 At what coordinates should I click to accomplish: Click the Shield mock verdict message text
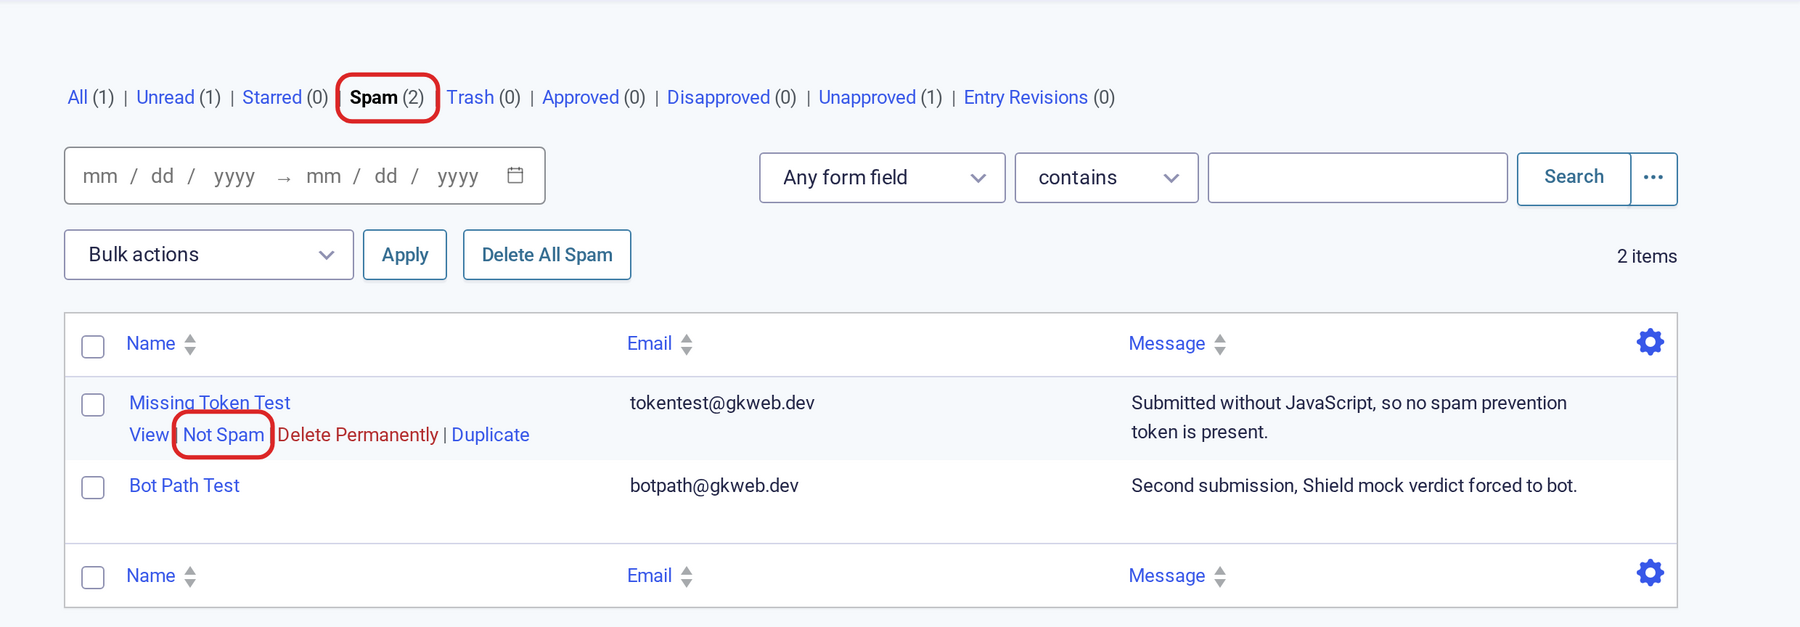click(x=1354, y=486)
